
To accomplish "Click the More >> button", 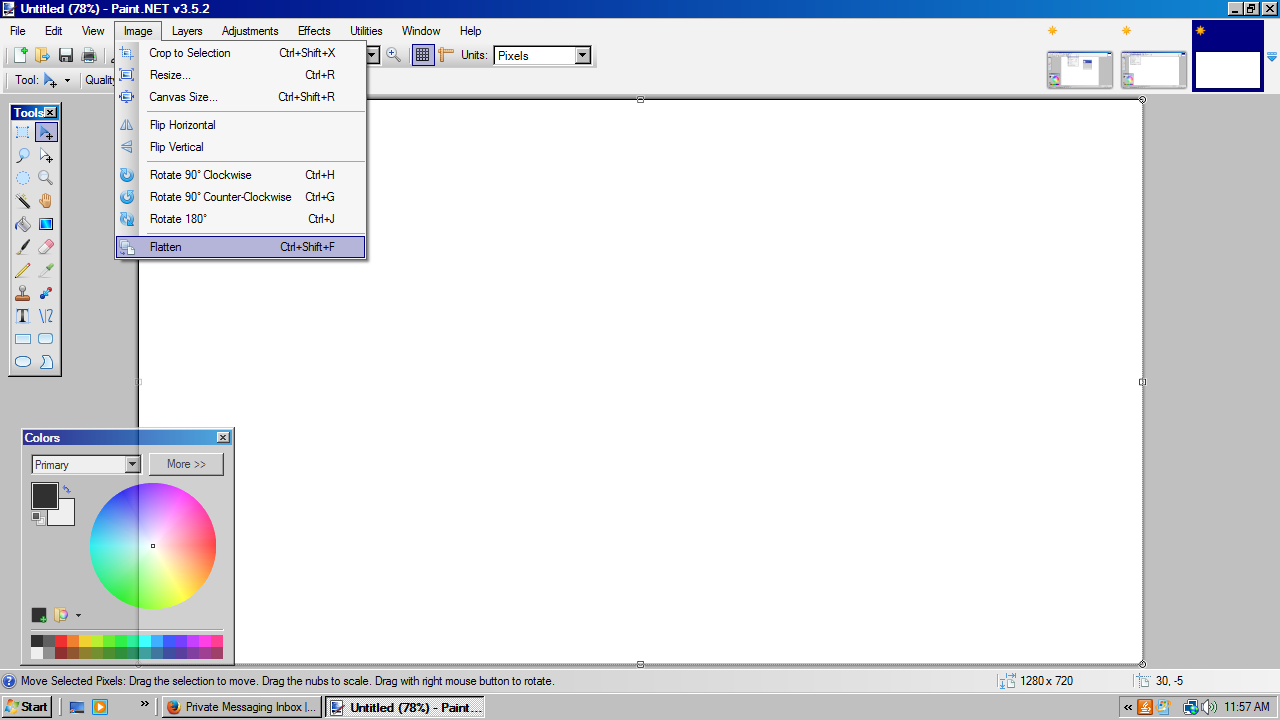I will (186, 464).
